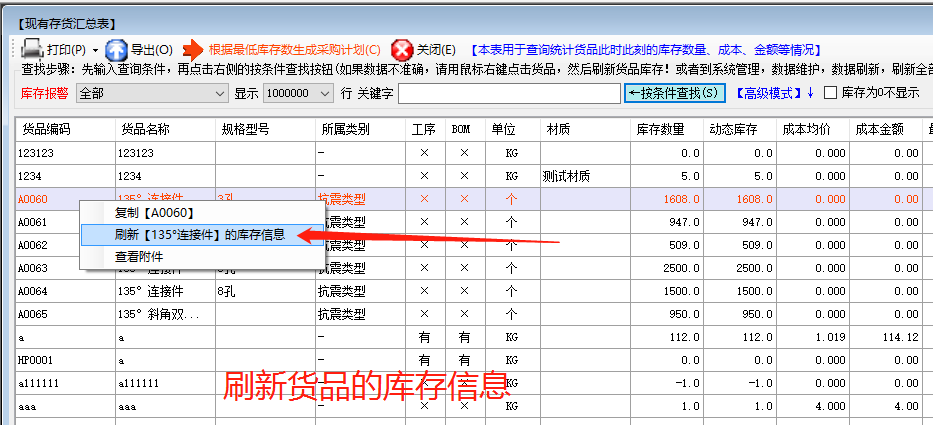Screen dimensions: 933x425
Task: Choose 复制【A0060】 from context menu
Action: coord(153,213)
